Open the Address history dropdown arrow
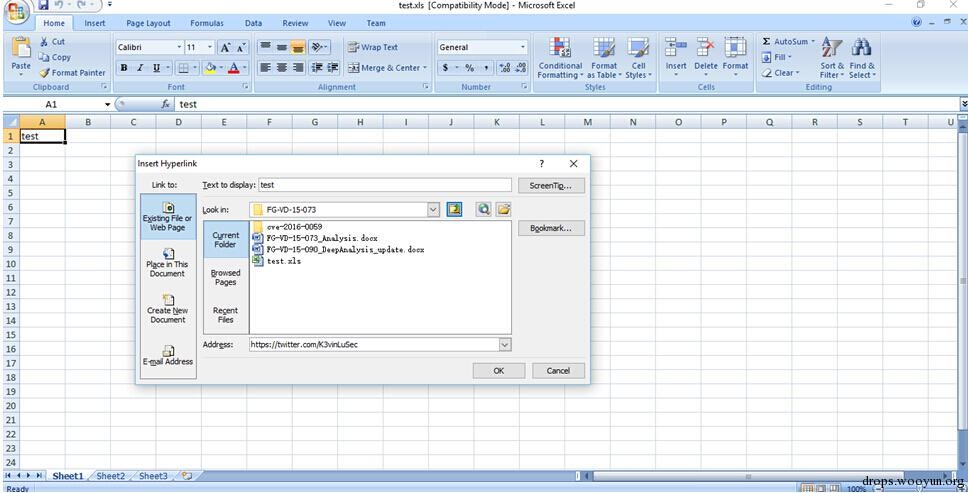The width and height of the screenshot is (968, 493). tap(505, 345)
